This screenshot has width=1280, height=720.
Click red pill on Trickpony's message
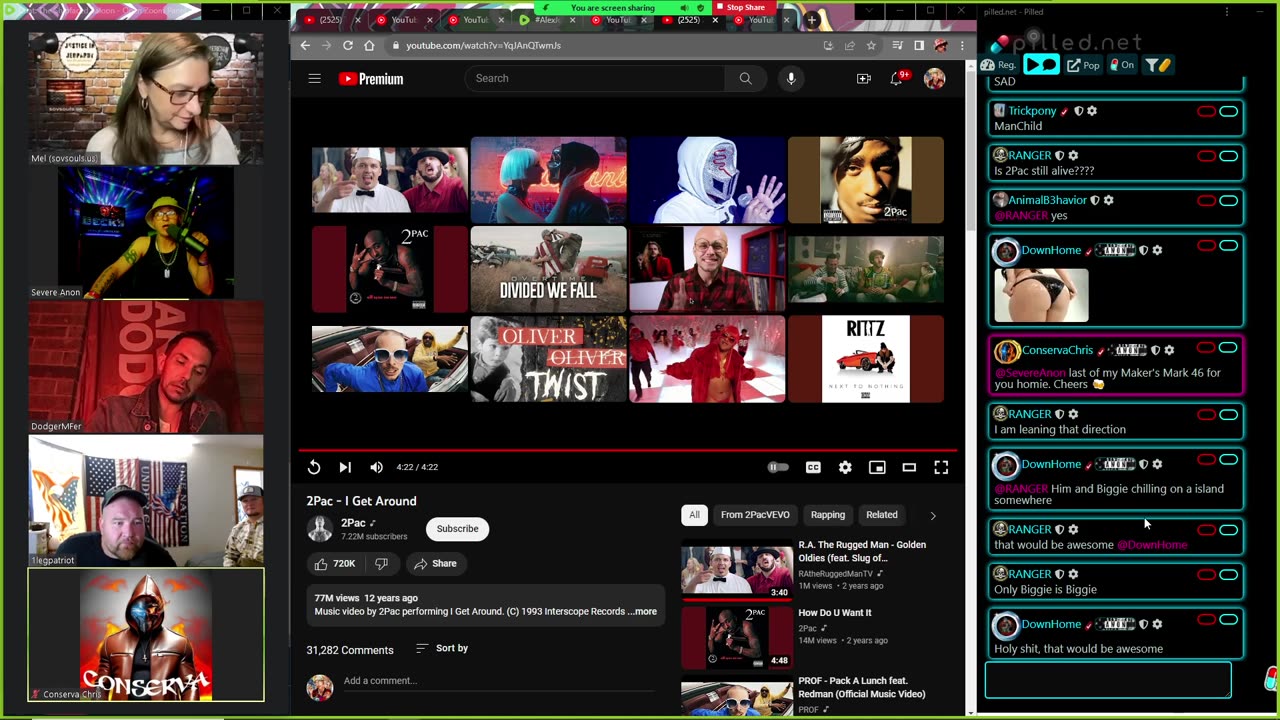(x=1206, y=111)
